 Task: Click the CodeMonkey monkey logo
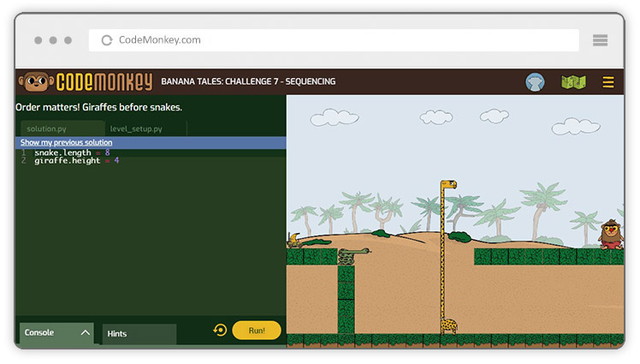[36, 81]
